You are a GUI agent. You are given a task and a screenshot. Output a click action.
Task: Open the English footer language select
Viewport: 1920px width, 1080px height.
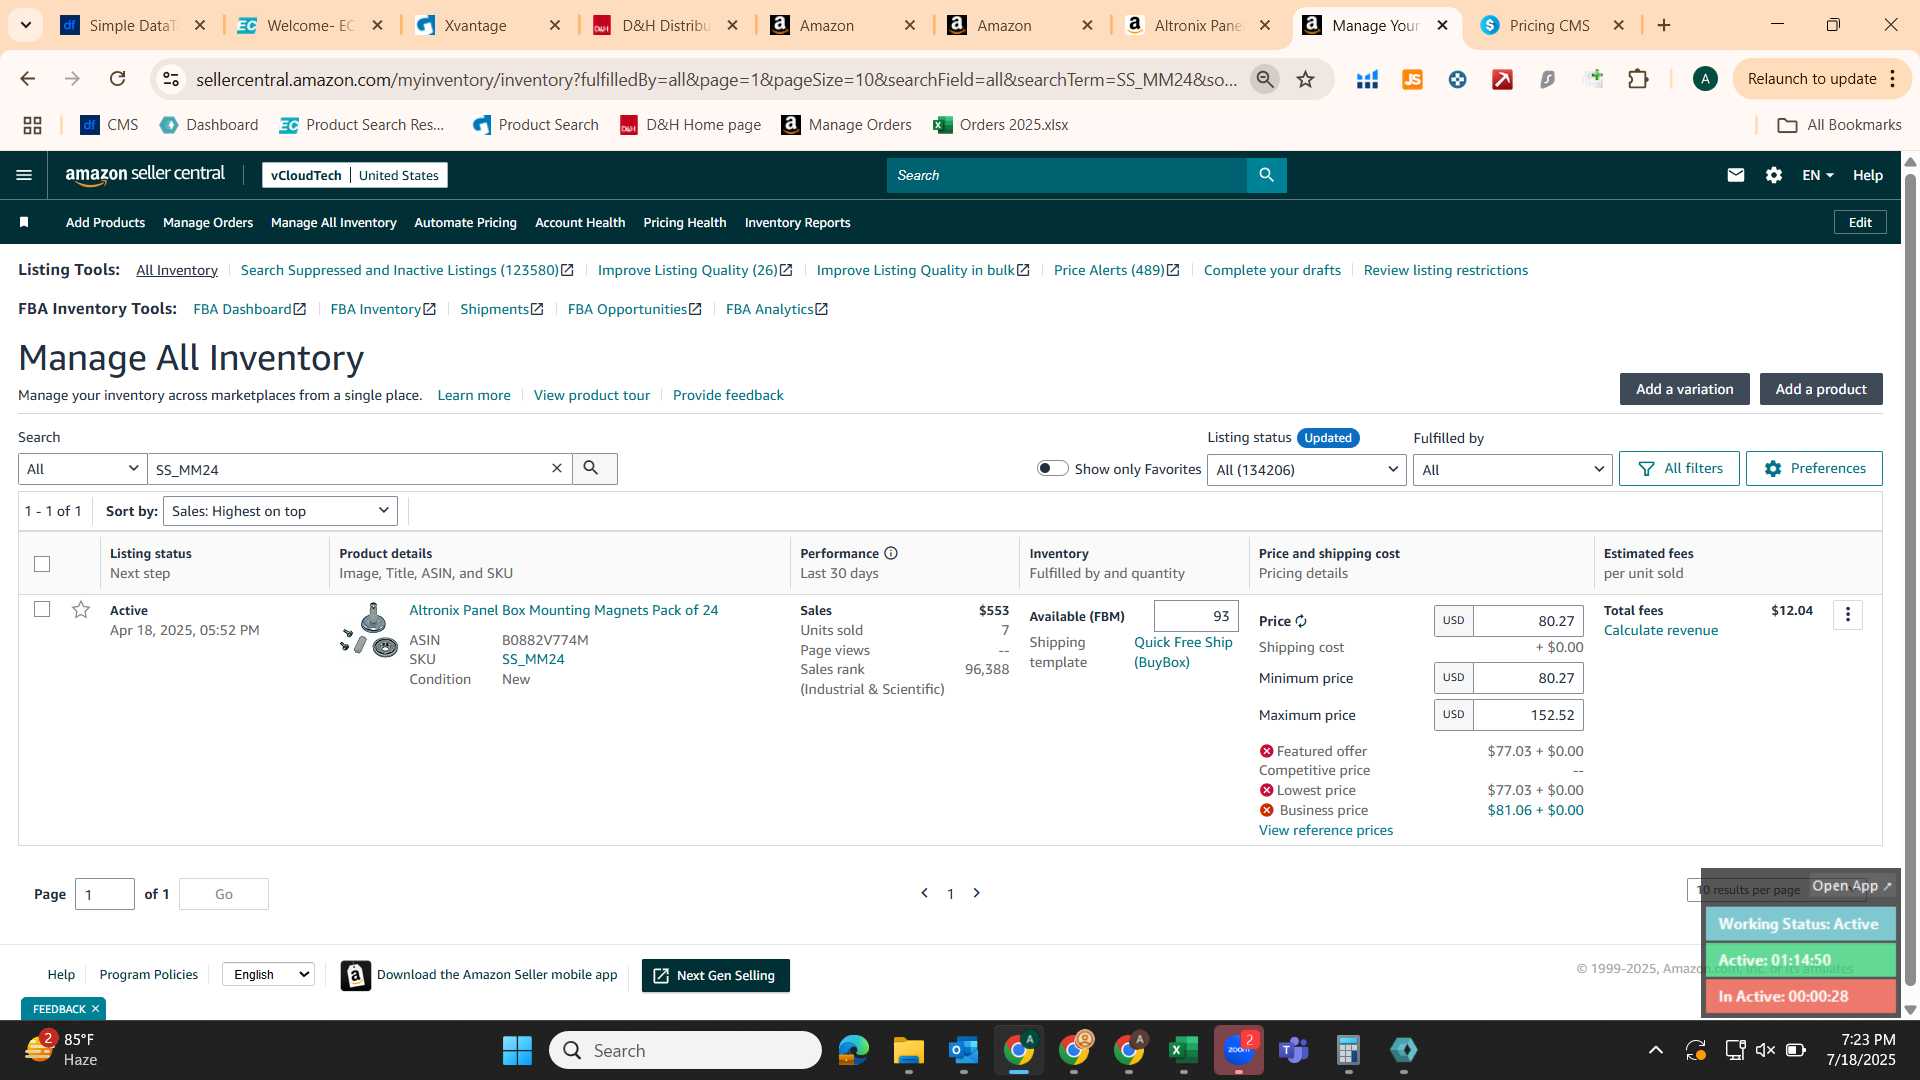click(x=268, y=974)
